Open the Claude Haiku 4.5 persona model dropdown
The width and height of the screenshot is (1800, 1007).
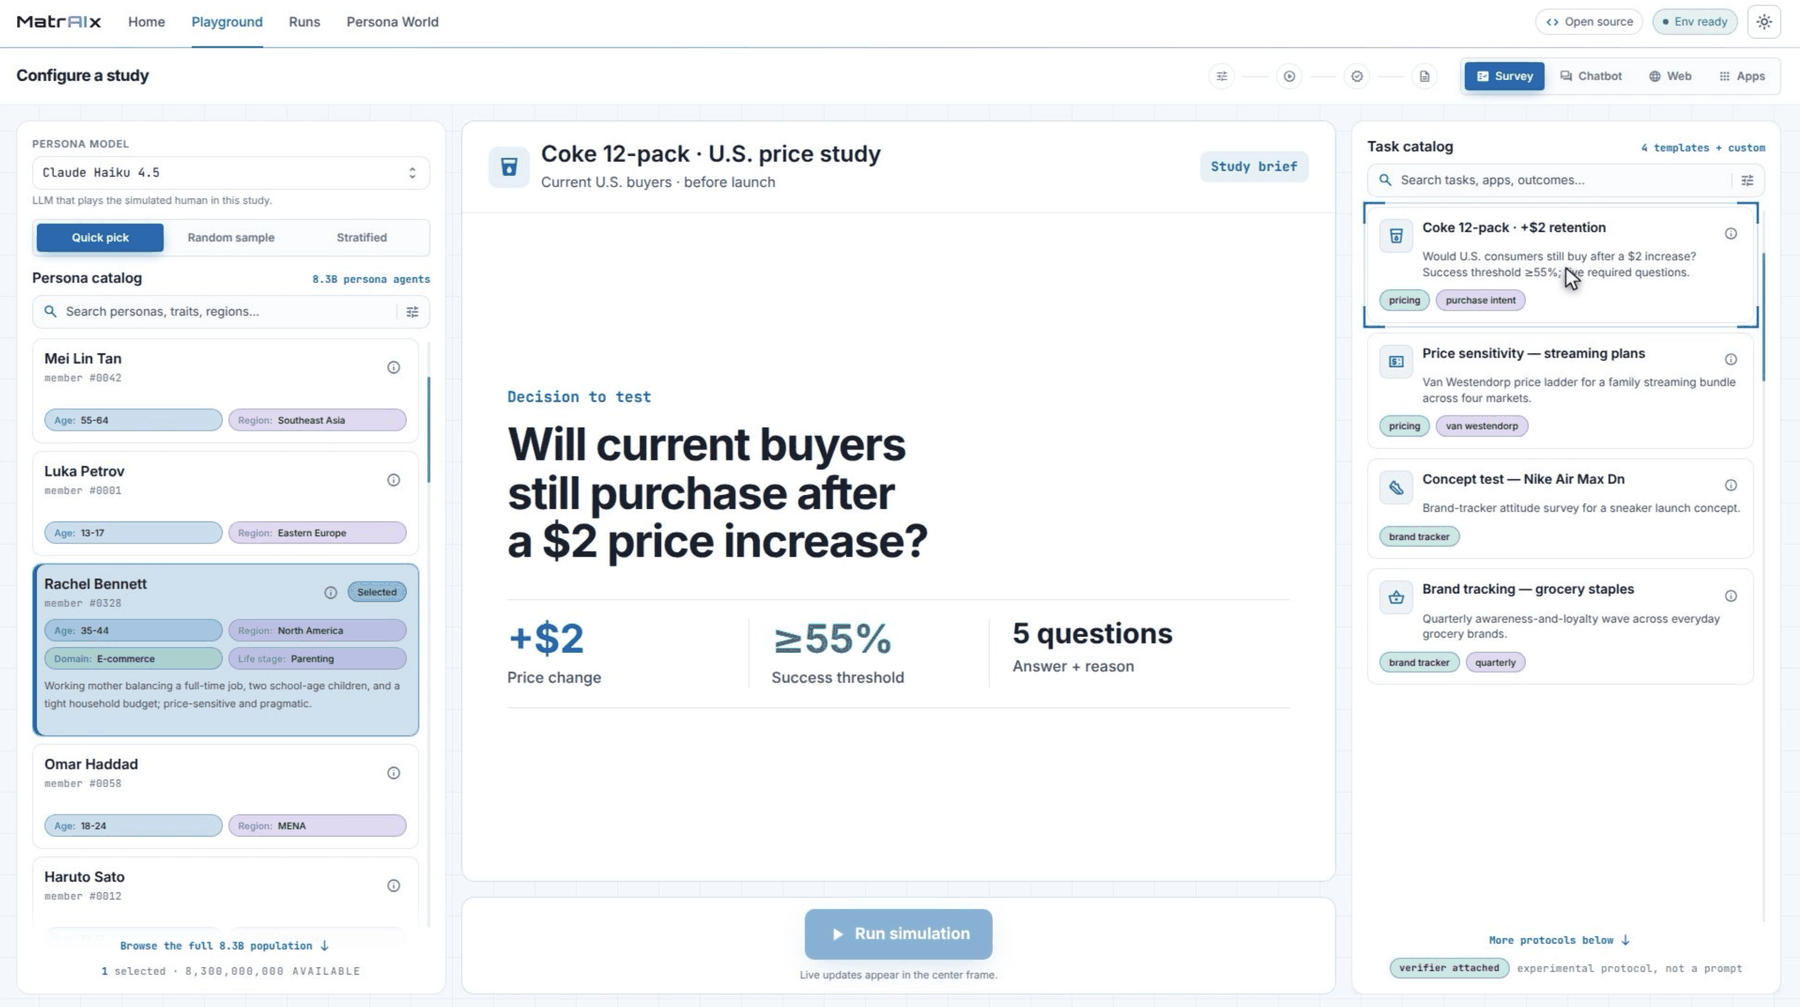click(x=231, y=173)
